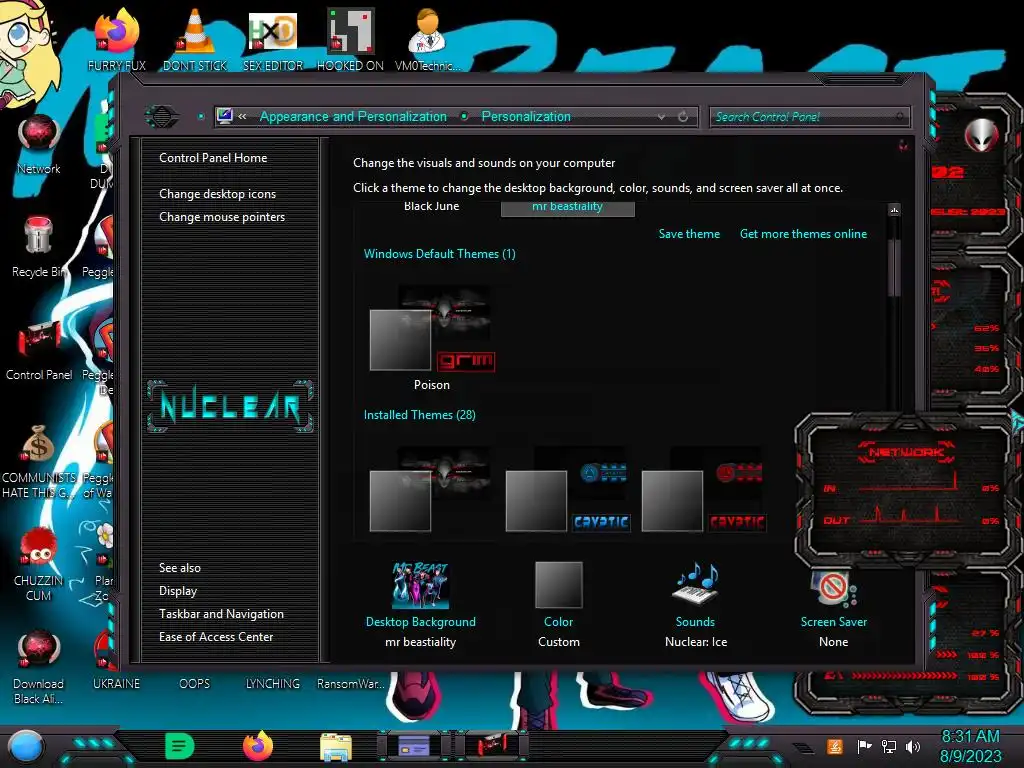Select the Poison theme thumbnail
This screenshot has width=1024, height=768.
click(x=432, y=330)
